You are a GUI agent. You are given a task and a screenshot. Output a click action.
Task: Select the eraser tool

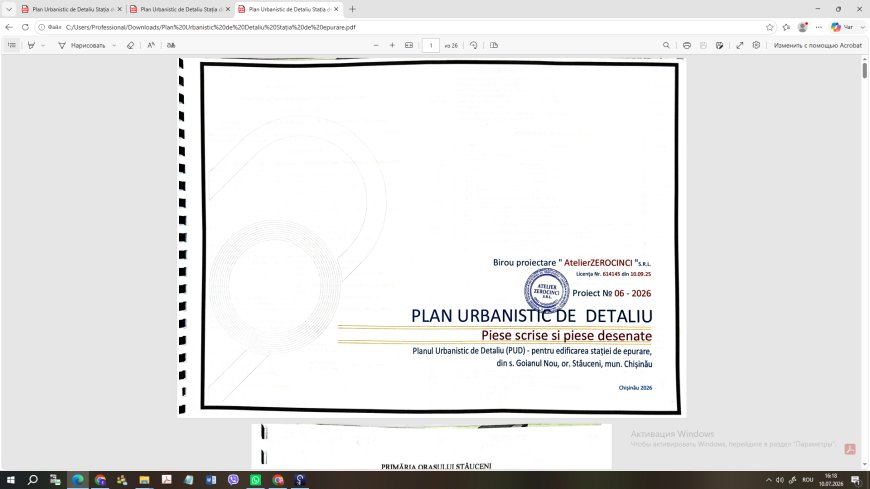(130, 46)
